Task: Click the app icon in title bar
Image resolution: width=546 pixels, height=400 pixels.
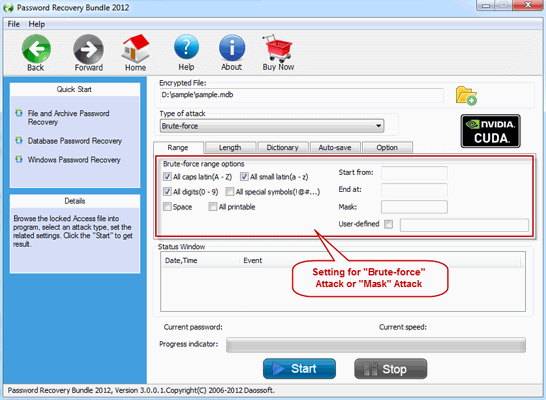Action: [x=8, y=8]
